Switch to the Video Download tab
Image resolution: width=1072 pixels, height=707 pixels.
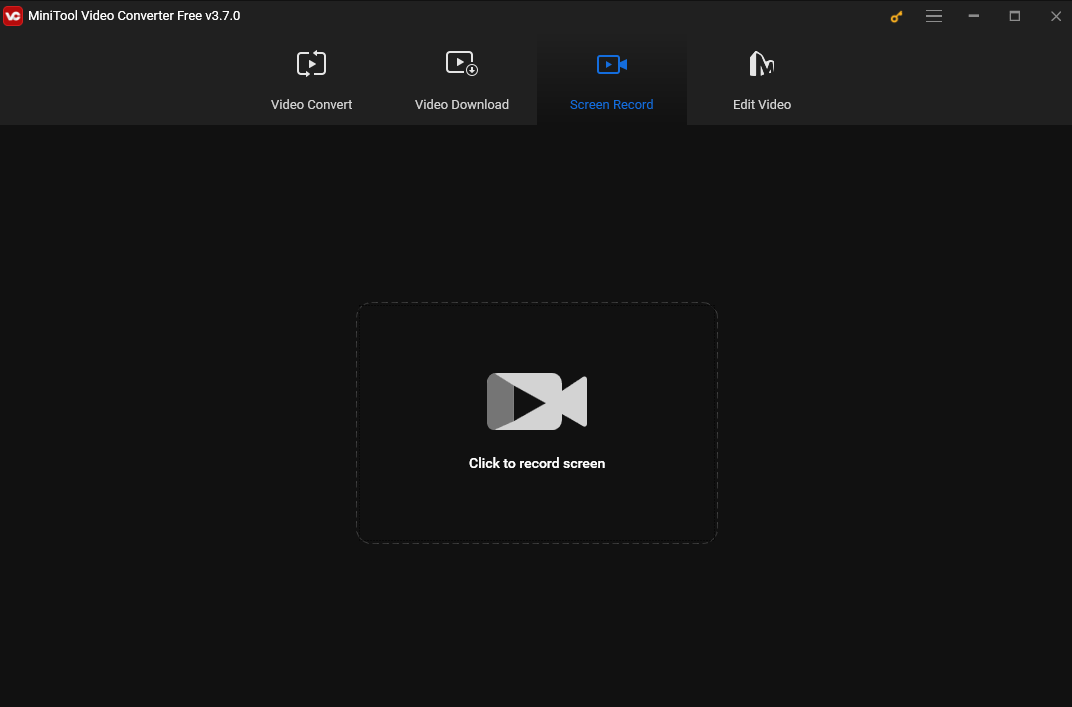461,104
